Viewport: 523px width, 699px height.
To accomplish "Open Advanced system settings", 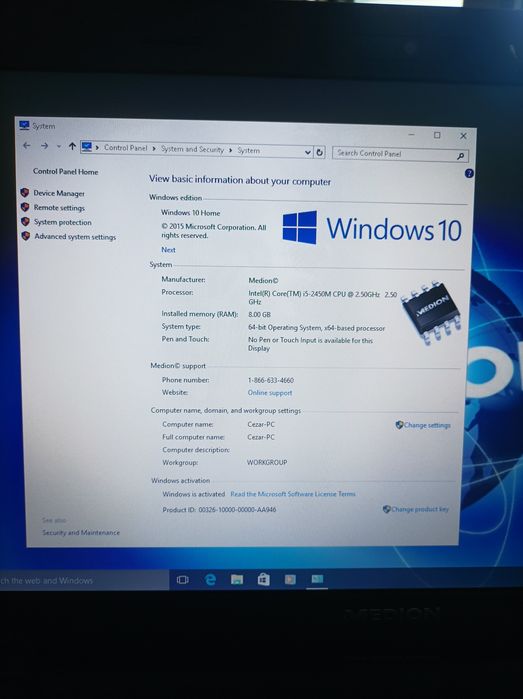I will 75,237.
